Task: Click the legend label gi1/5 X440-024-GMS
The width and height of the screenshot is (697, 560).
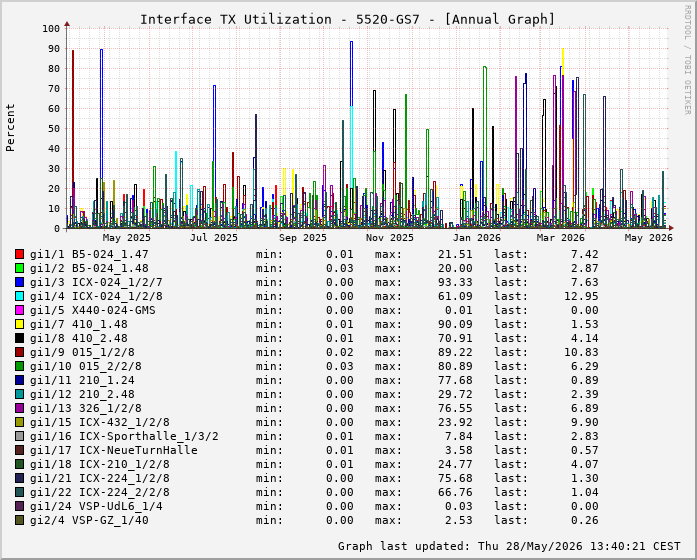Action: point(93,310)
